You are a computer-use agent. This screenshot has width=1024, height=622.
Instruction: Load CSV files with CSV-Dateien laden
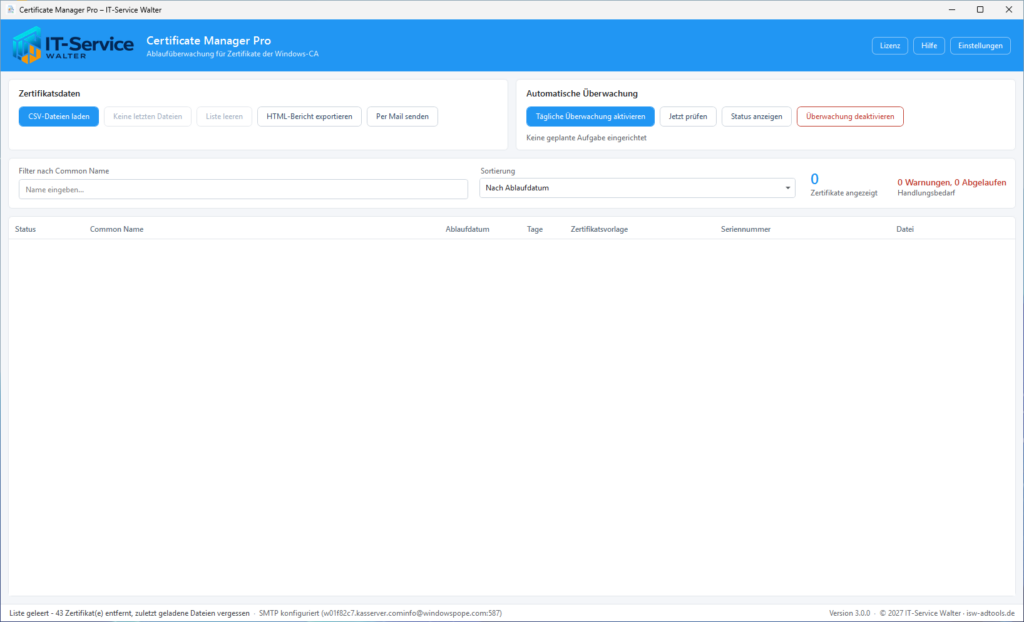coord(59,116)
